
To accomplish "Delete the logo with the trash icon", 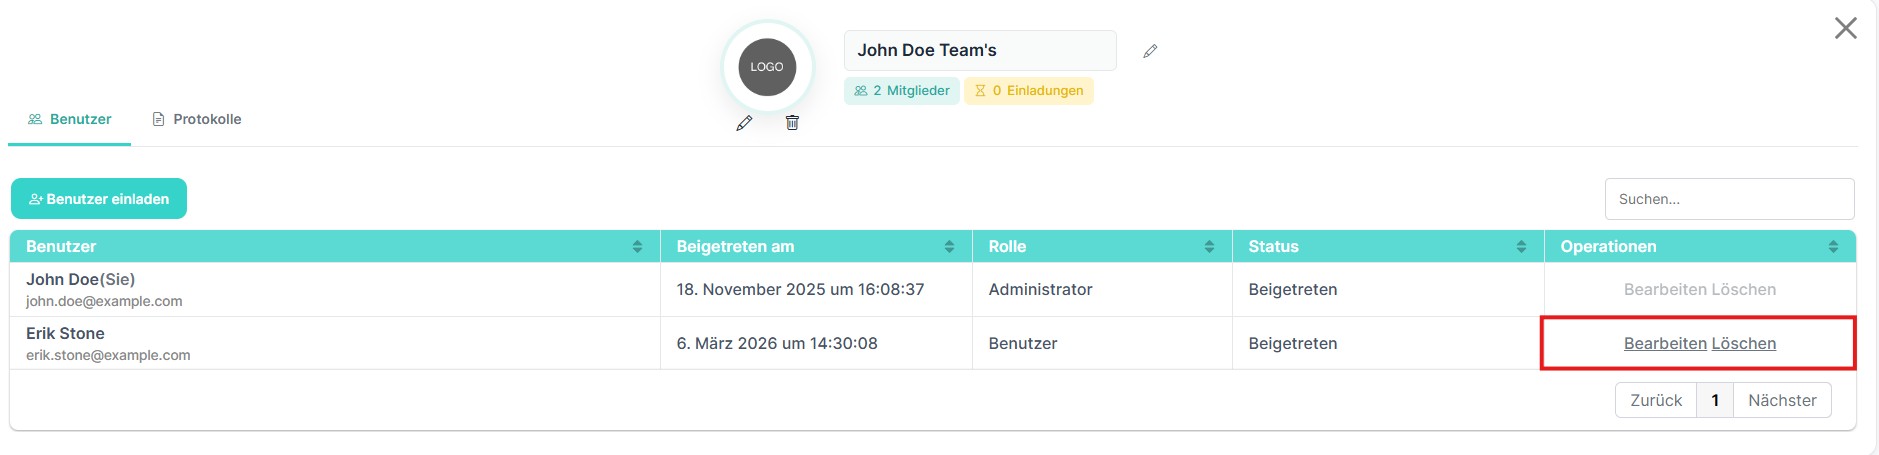I will coord(792,123).
